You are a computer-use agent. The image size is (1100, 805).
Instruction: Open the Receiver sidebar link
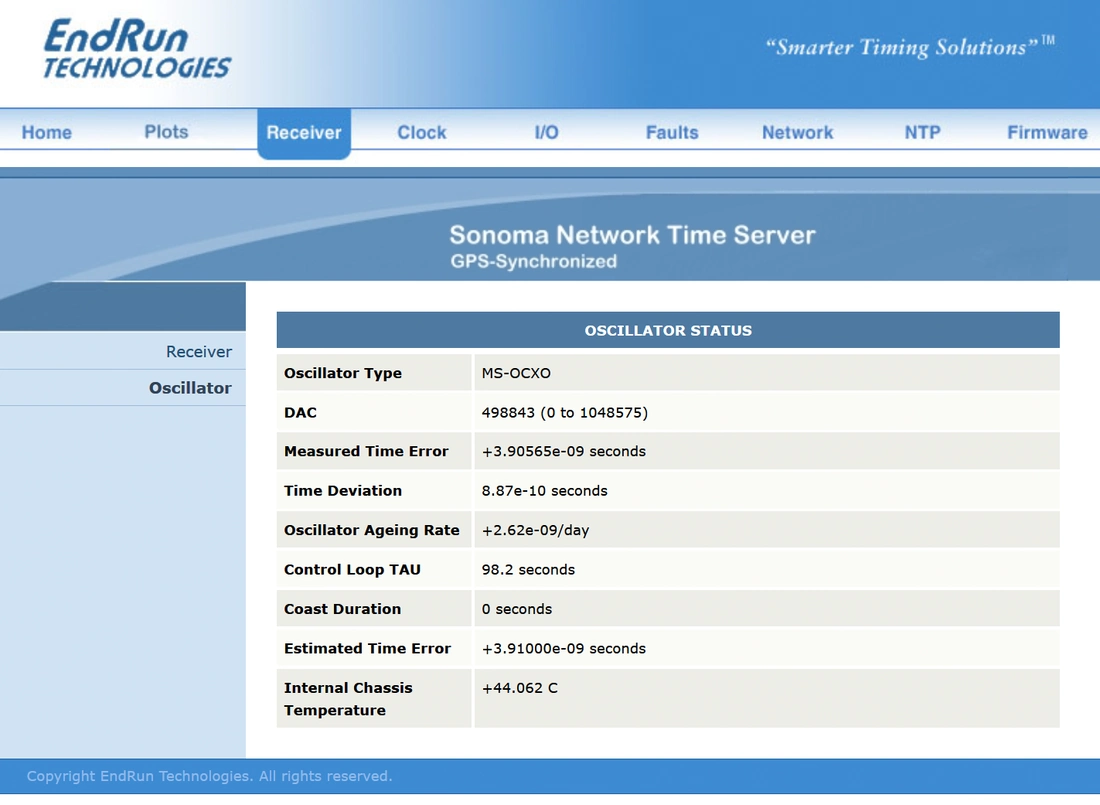pyautogui.click(x=199, y=352)
